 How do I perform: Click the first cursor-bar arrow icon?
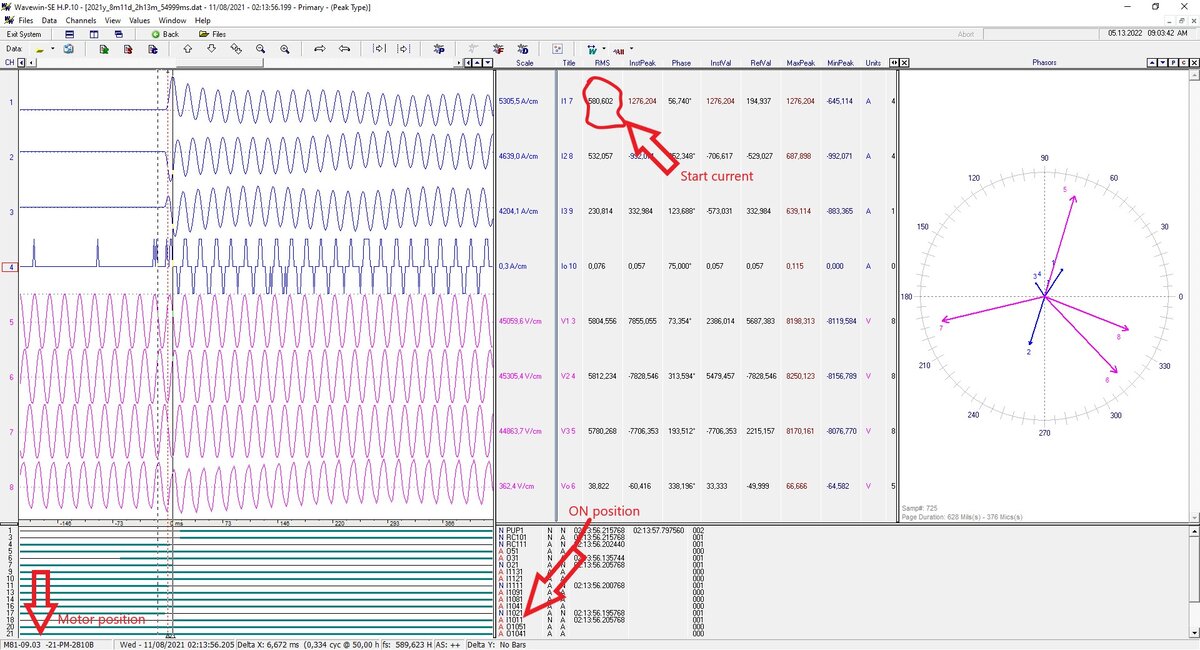[379, 48]
